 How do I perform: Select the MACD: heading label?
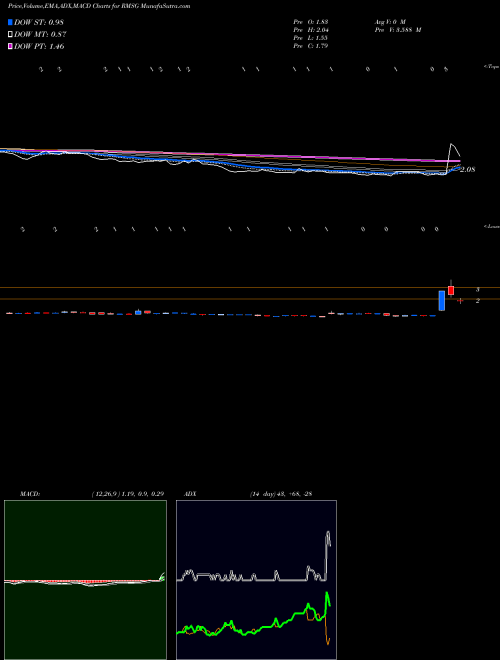[30, 494]
